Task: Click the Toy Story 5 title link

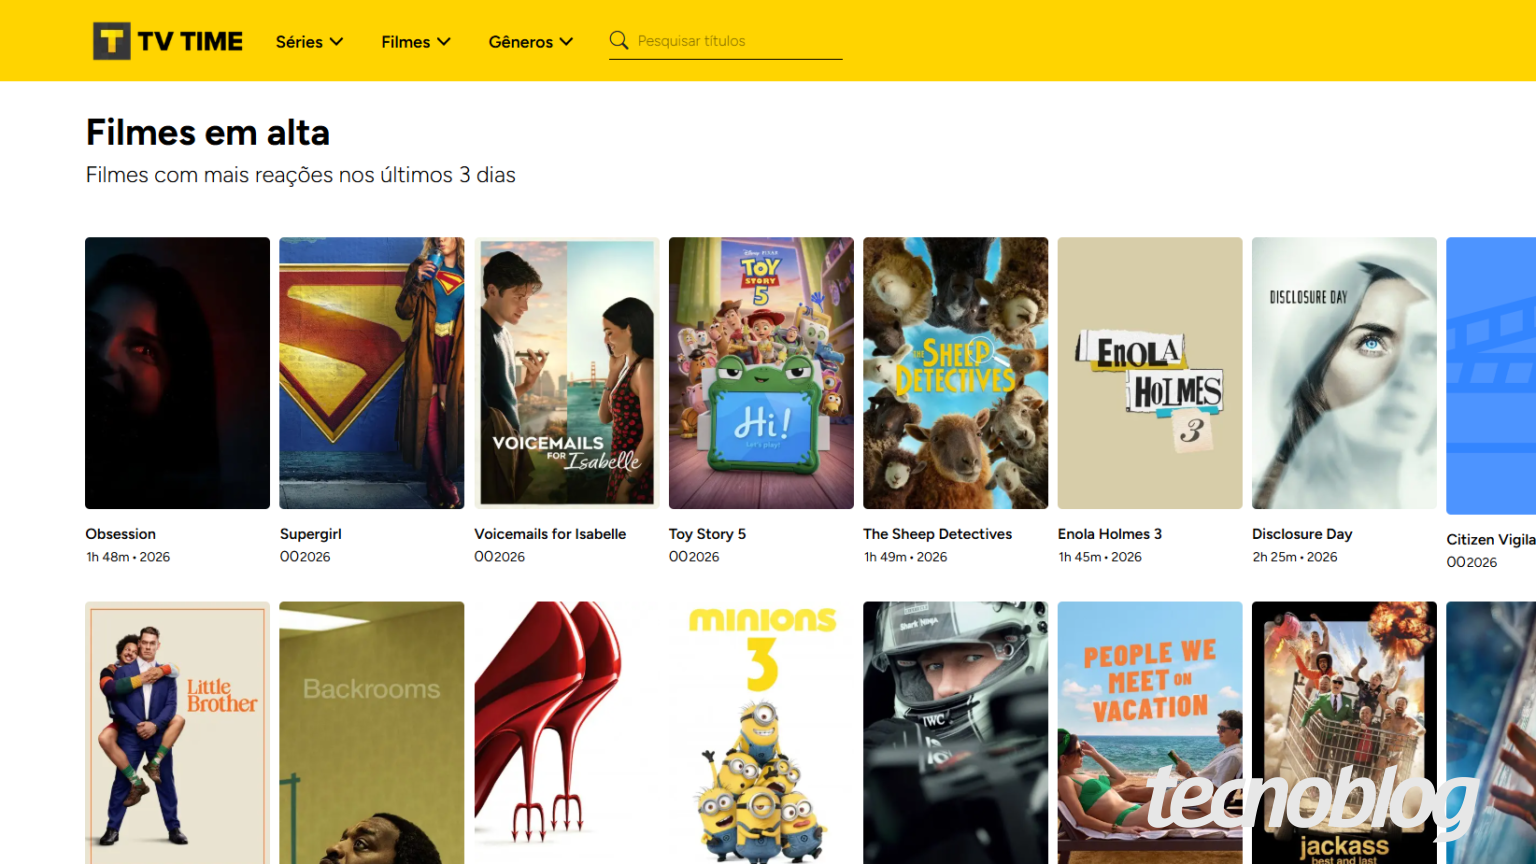Action: (x=707, y=534)
